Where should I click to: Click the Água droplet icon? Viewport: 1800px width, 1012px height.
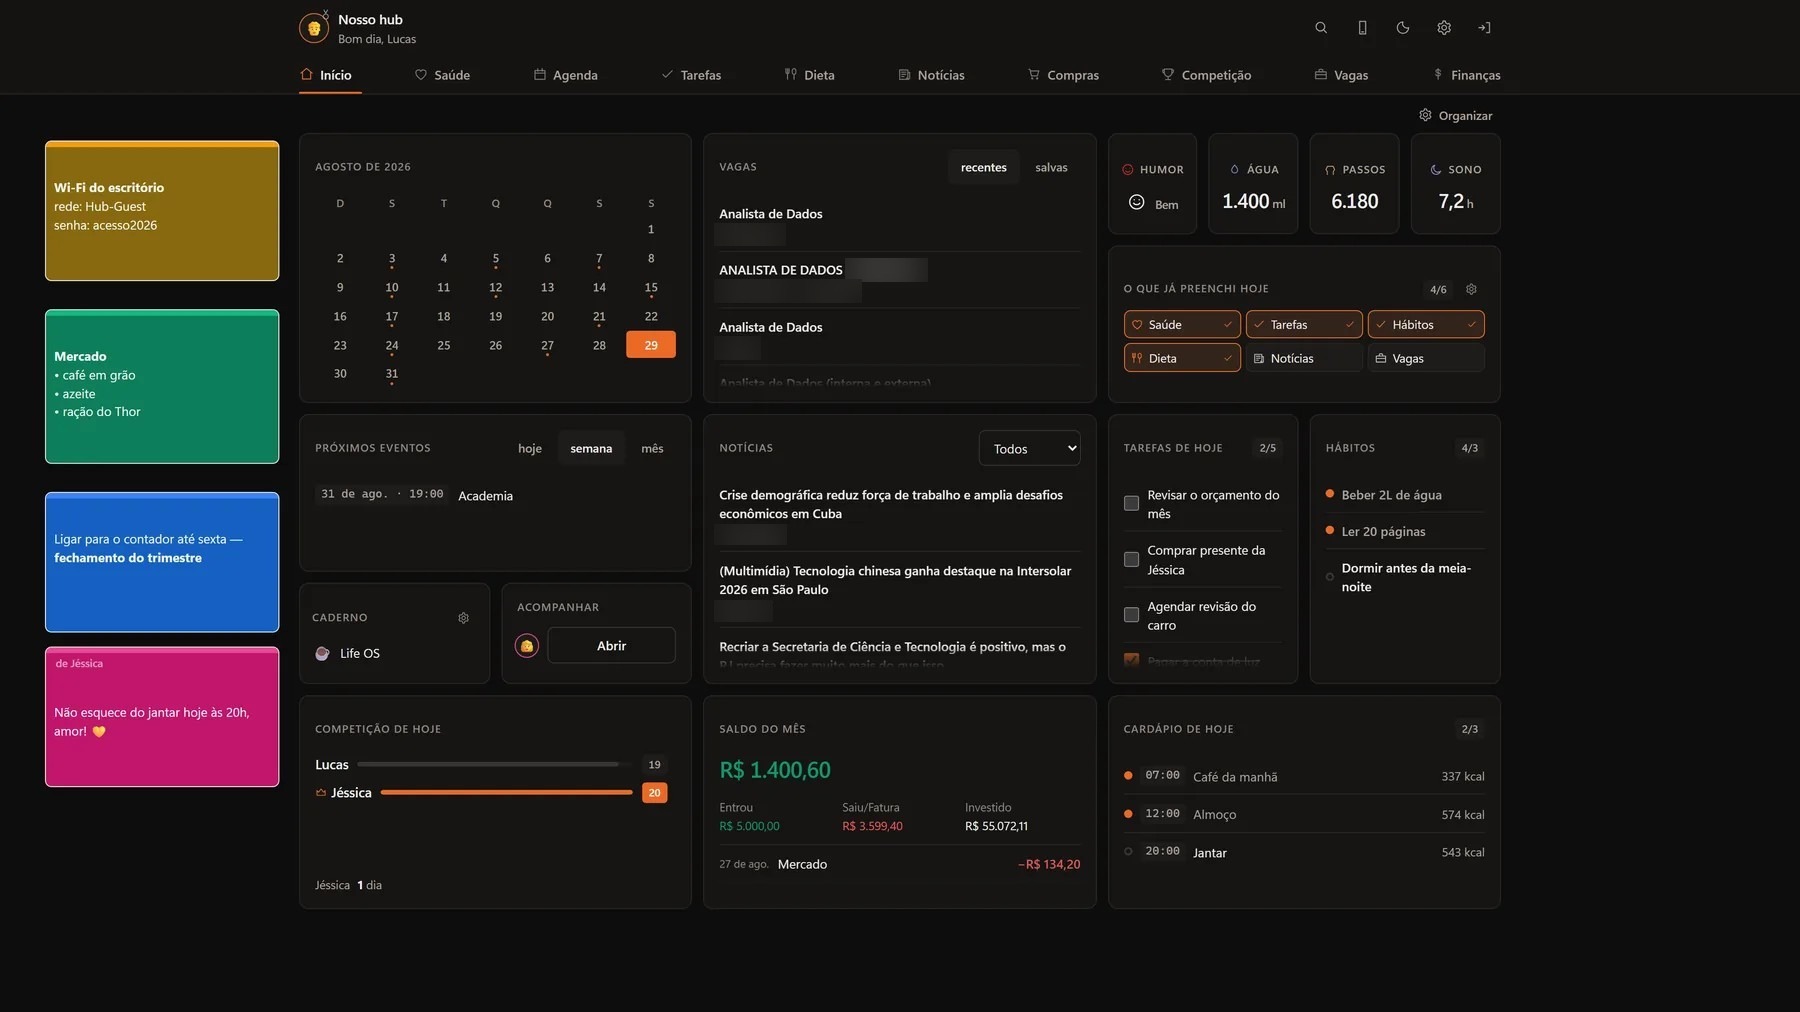tap(1235, 170)
